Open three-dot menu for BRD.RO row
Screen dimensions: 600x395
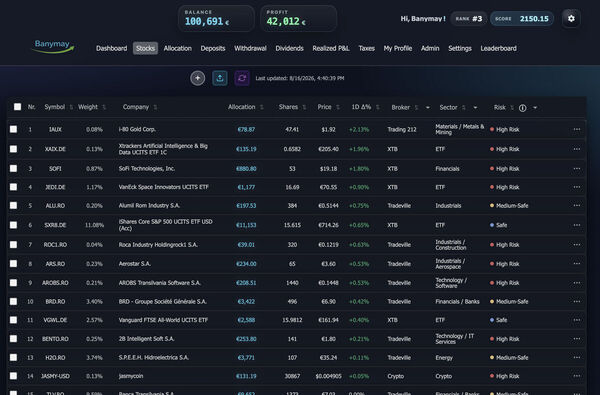click(x=577, y=301)
